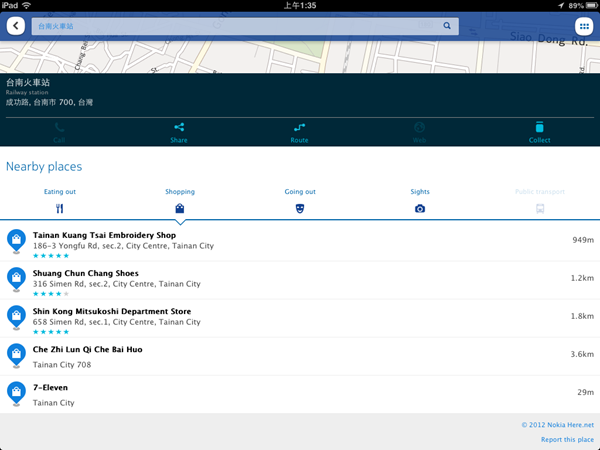The image size is (600, 450).
Task: Select the Shopping bag category icon
Action: (180, 208)
